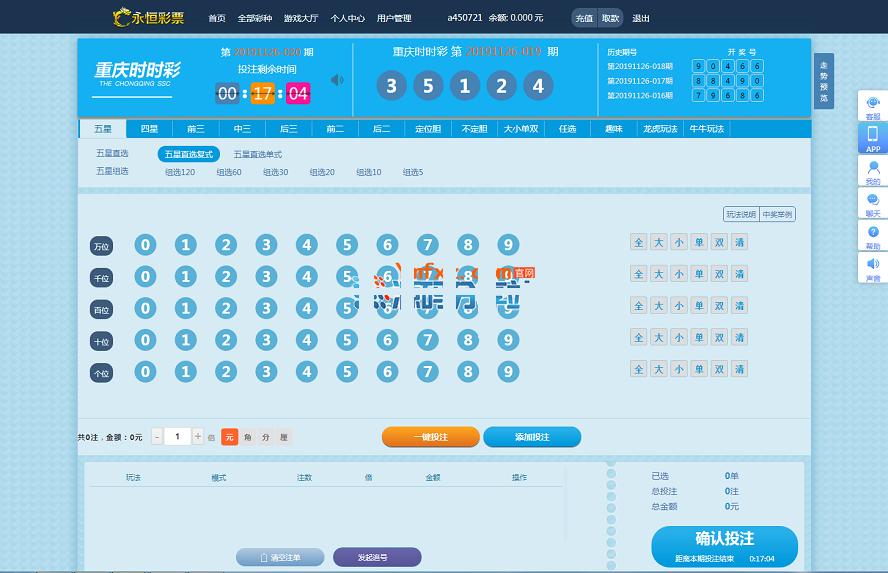Select number 7 in the 万位 row

[427, 245]
